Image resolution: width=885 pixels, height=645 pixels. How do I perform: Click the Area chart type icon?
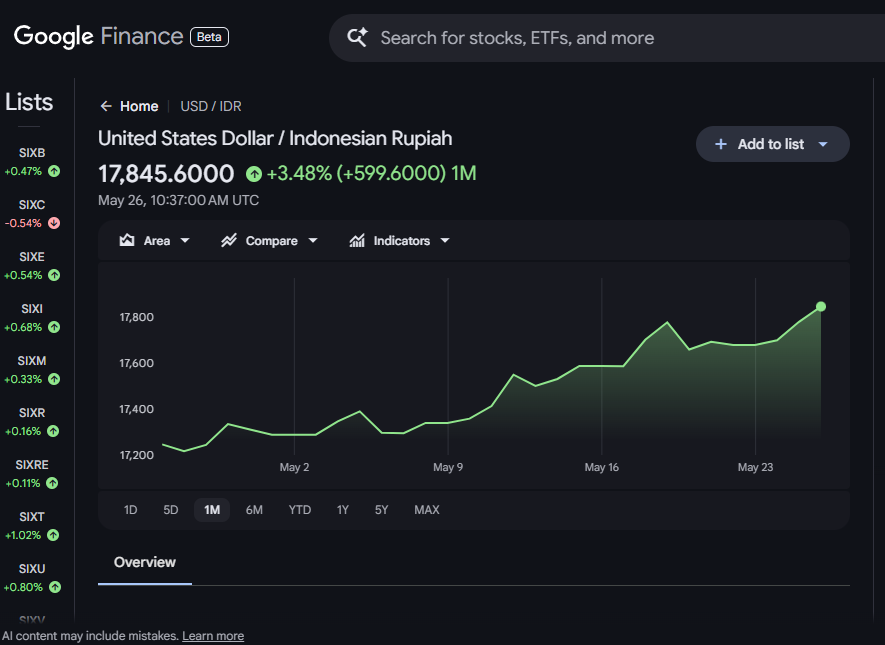point(127,240)
